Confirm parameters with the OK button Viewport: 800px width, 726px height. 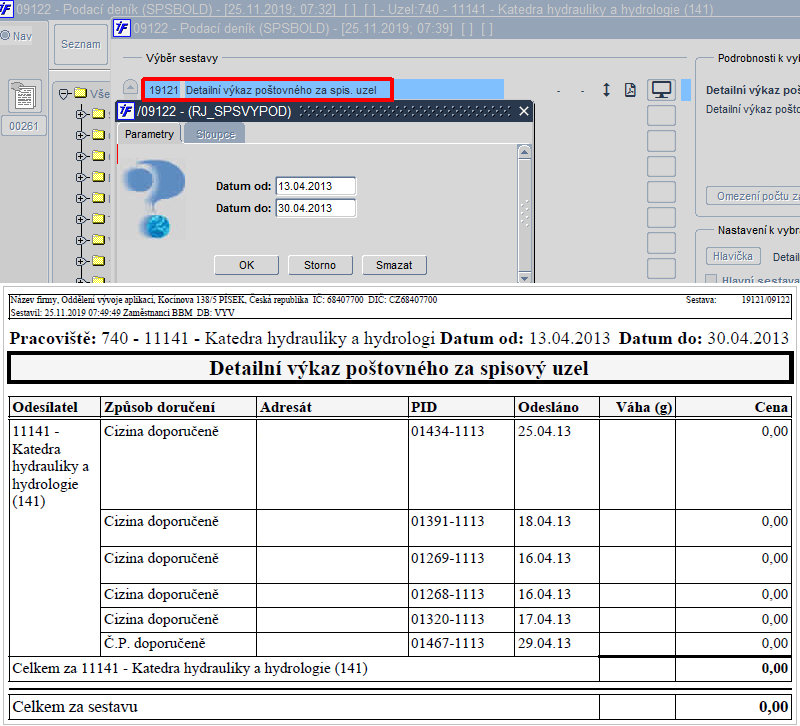[246, 265]
